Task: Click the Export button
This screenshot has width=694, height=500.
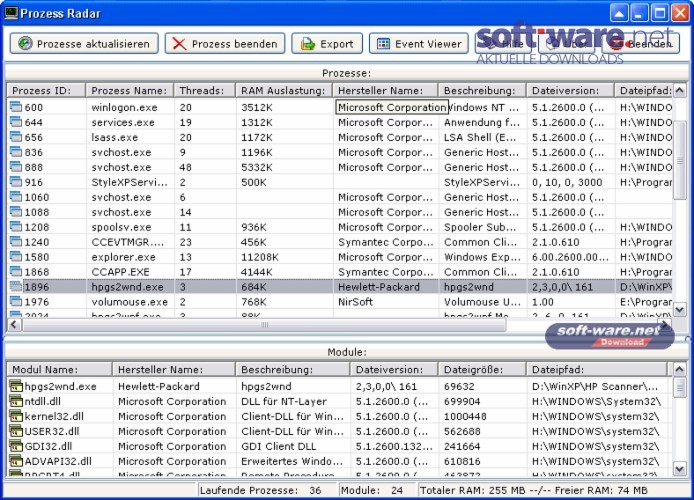Action: tap(327, 44)
